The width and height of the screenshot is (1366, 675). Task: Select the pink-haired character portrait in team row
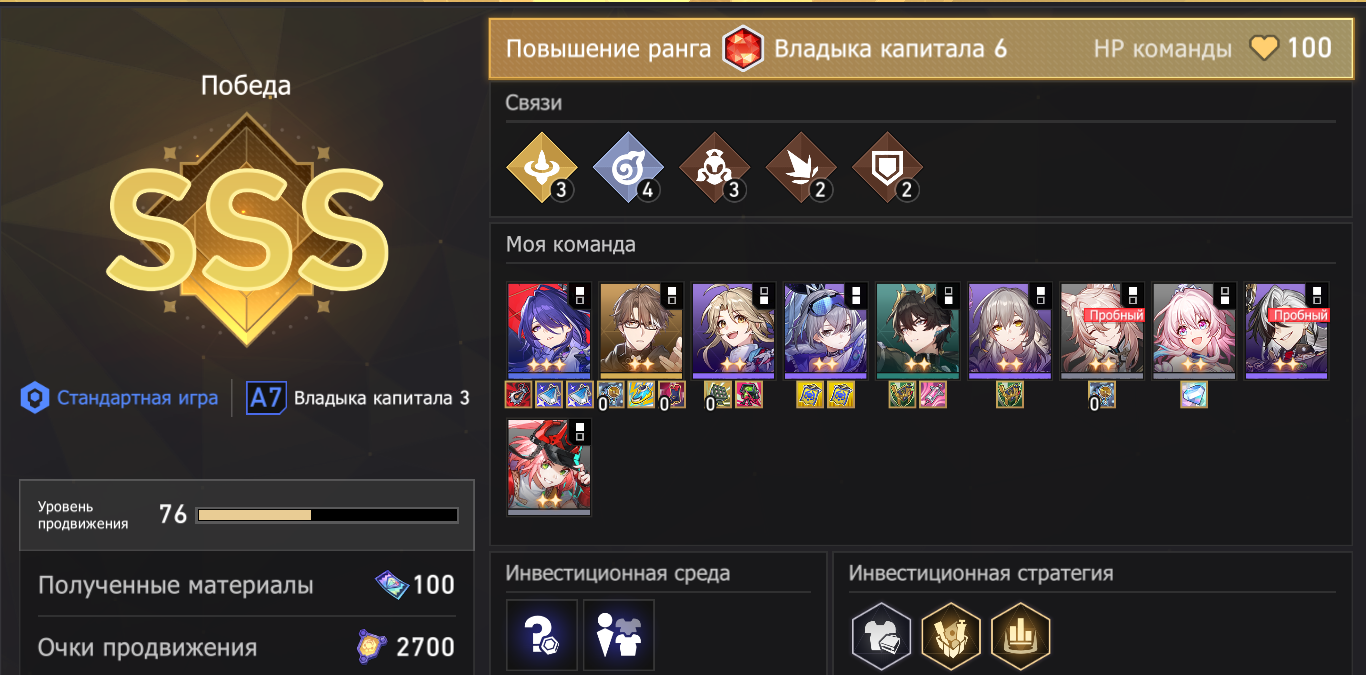point(1194,331)
